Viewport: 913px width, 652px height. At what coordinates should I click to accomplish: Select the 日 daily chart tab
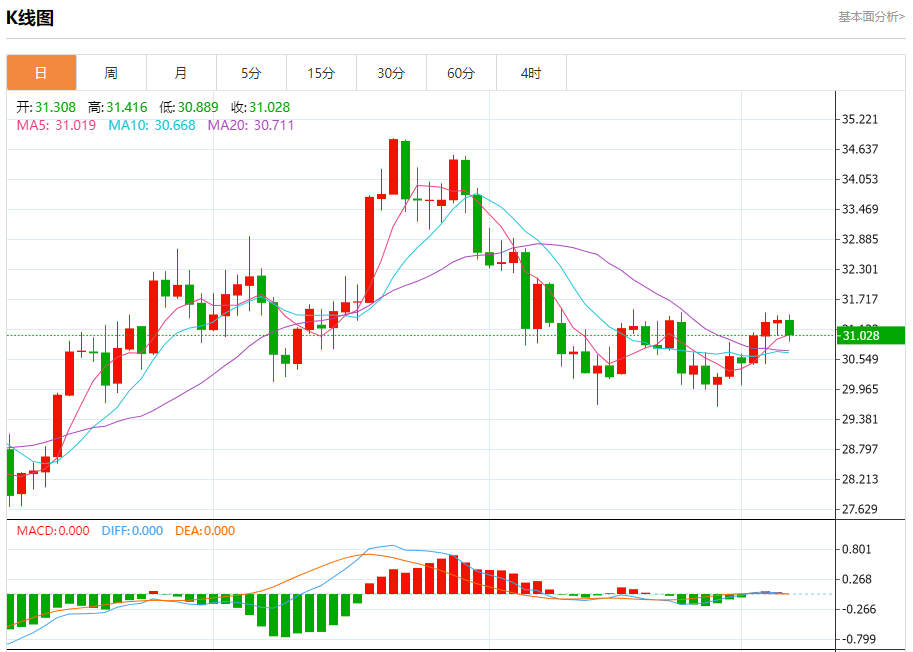pyautogui.click(x=41, y=73)
